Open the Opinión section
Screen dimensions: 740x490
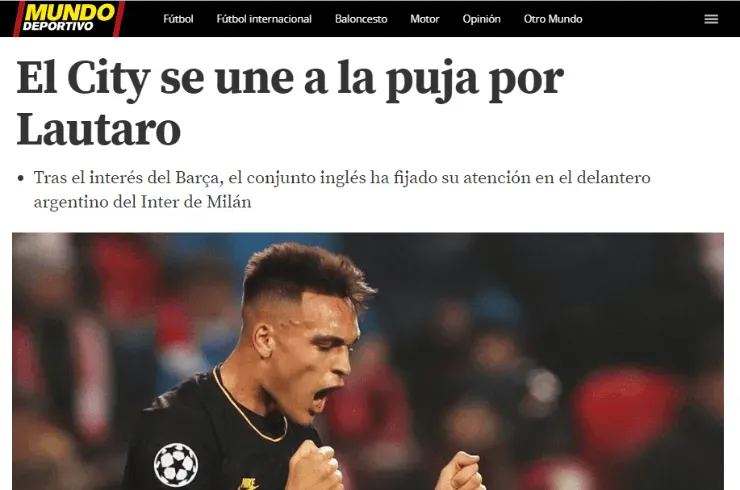tap(481, 19)
